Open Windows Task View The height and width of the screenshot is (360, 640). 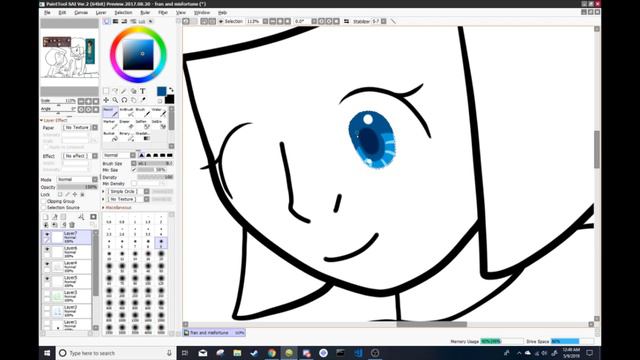pyautogui.click(x=184, y=353)
